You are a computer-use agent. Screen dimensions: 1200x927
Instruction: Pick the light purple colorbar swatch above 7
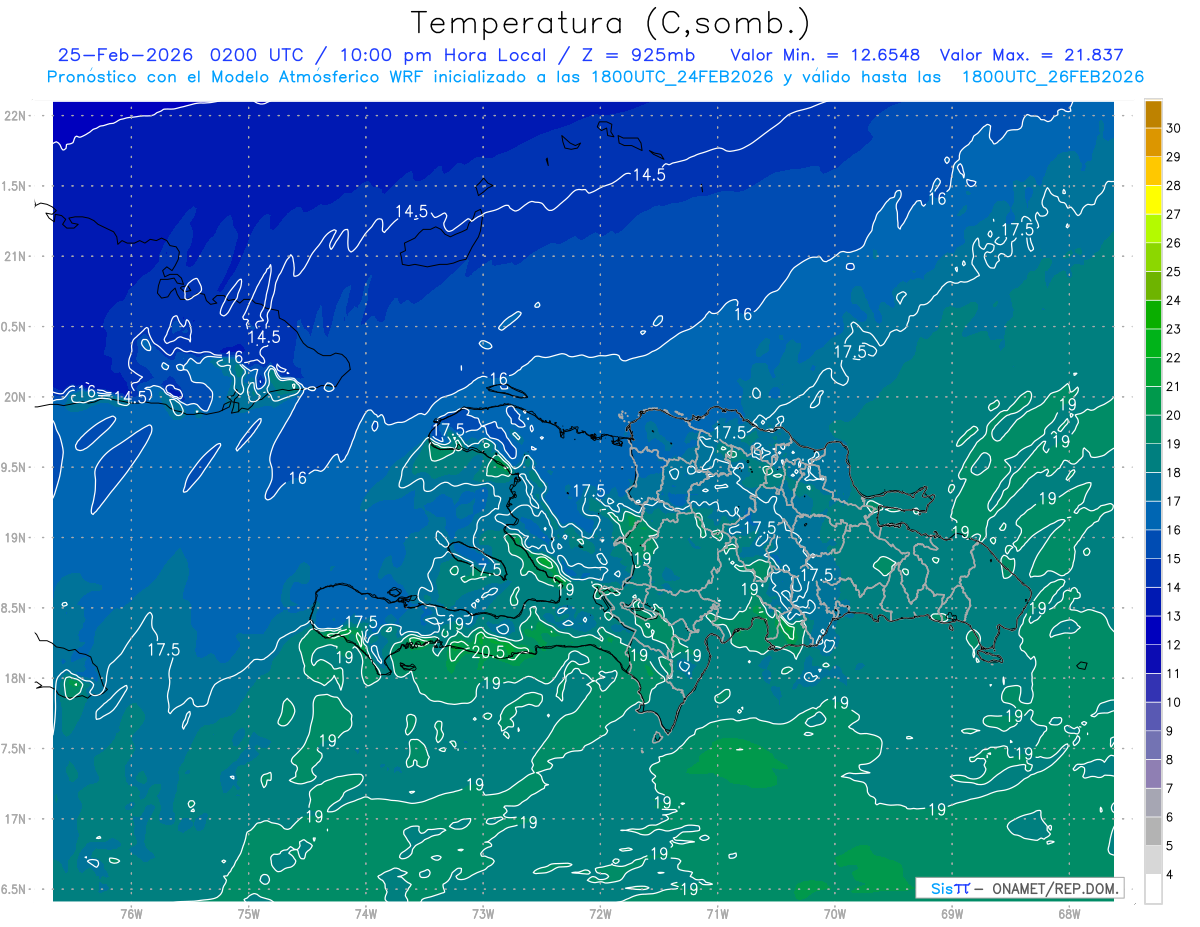(1153, 775)
